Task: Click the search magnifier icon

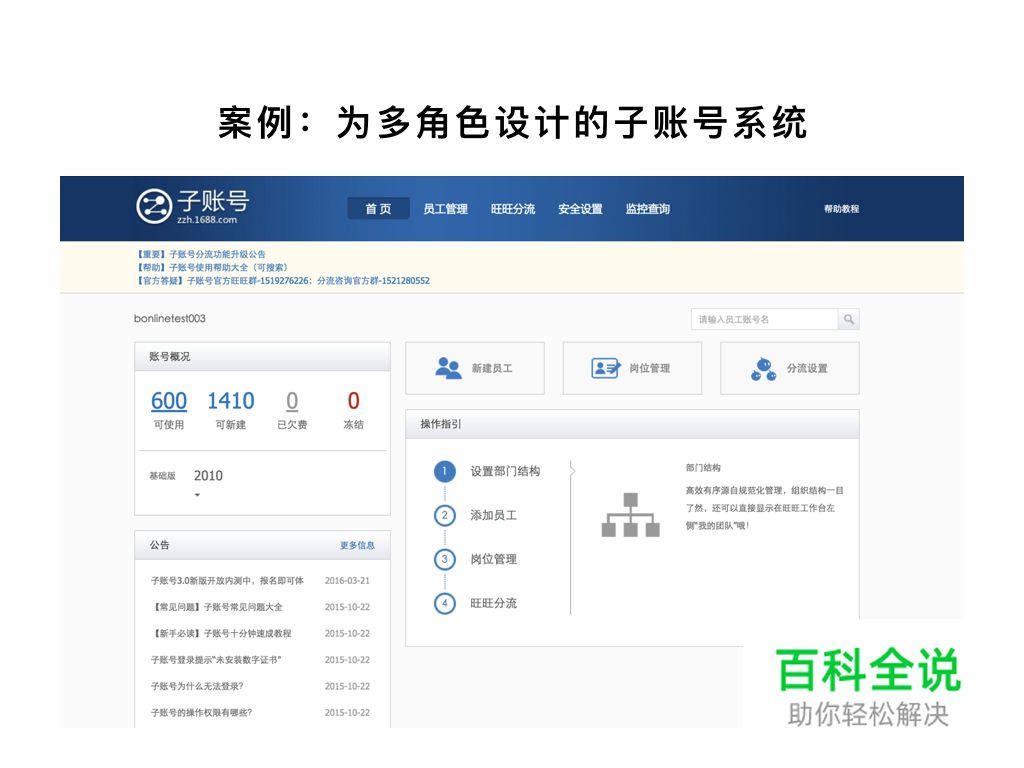Action: [x=848, y=320]
